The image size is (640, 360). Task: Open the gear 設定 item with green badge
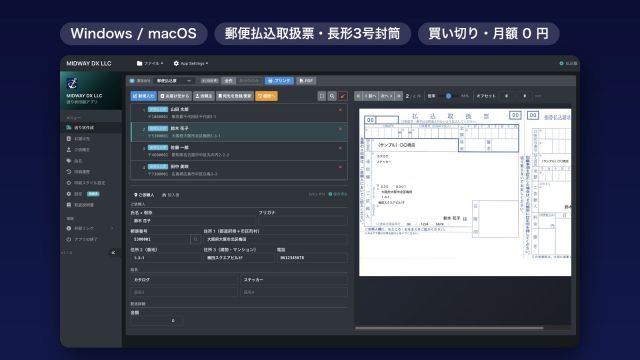click(91, 194)
